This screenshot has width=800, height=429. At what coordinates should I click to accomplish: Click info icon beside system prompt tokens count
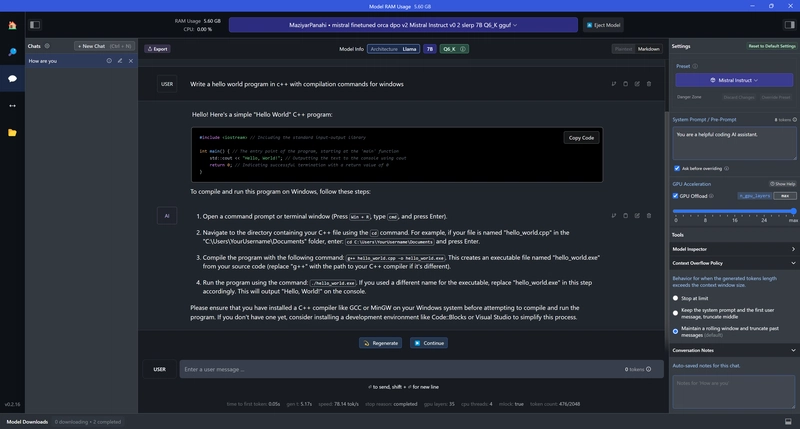pos(794,120)
